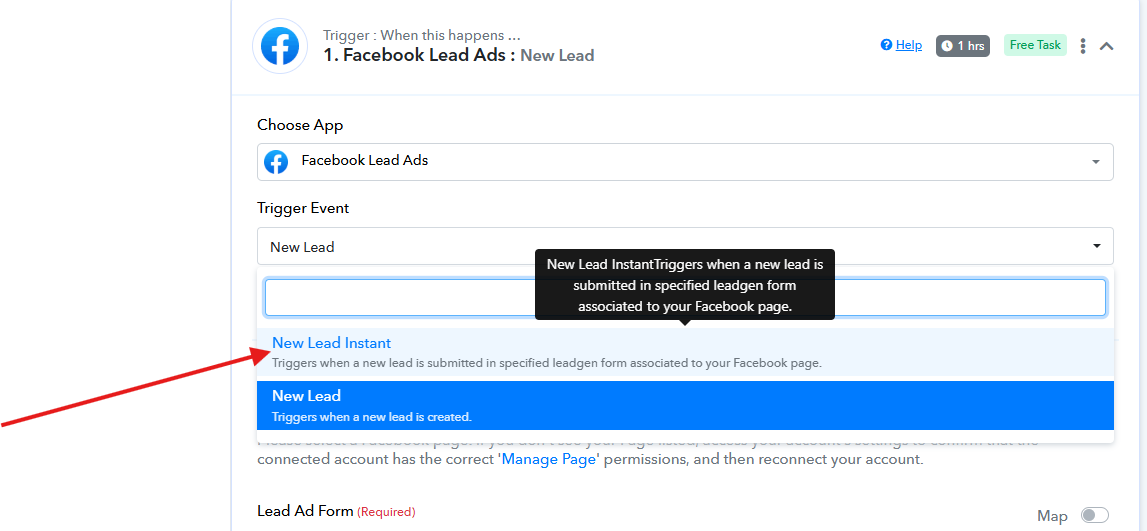Collapse the trigger step with the chevron
This screenshot has height=531, width=1147.
pos(1107,46)
